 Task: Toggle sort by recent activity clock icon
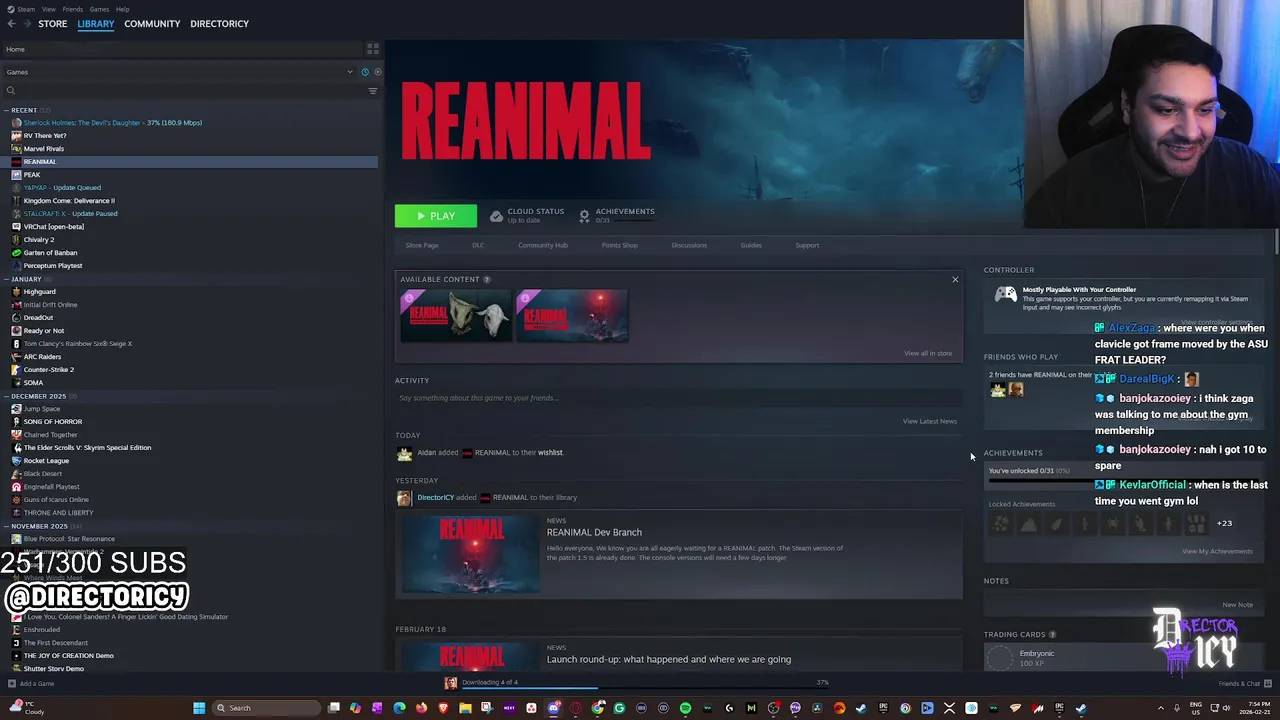[365, 72]
